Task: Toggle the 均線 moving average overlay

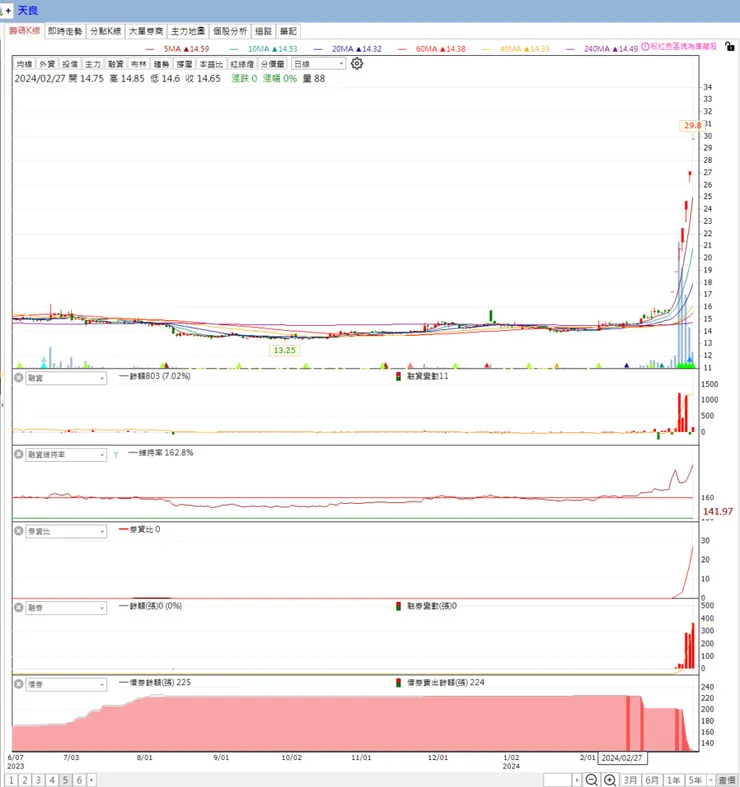Action: point(24,64)
